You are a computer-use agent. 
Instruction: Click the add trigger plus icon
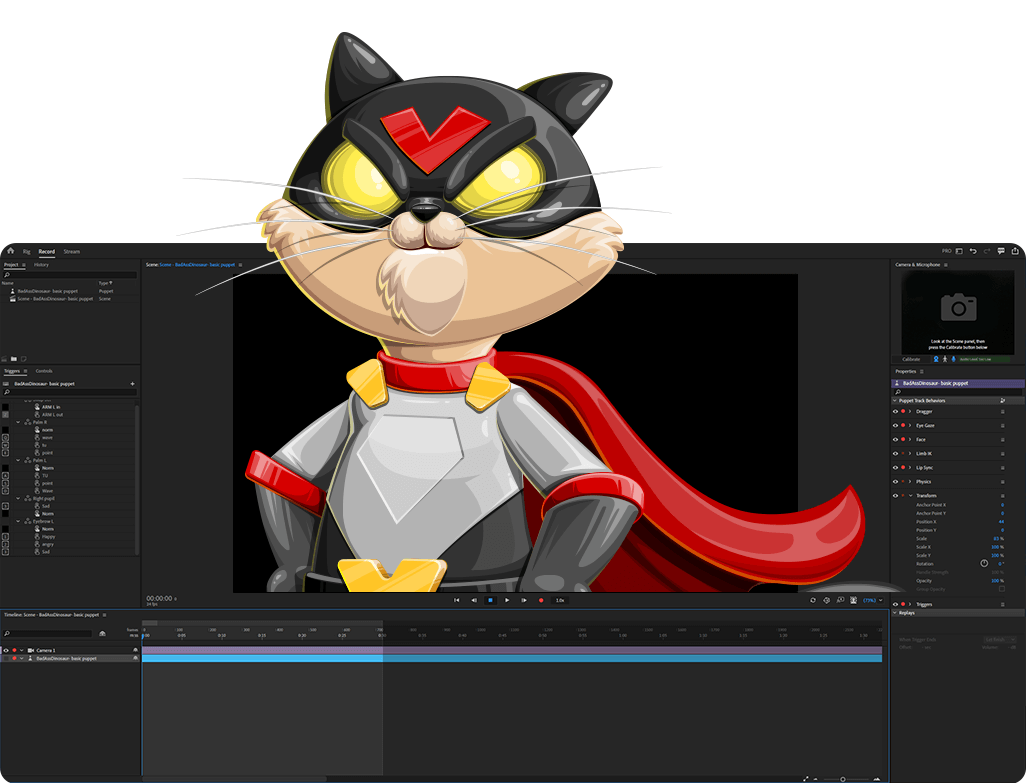pyautogui.click(x=132, y=383)
